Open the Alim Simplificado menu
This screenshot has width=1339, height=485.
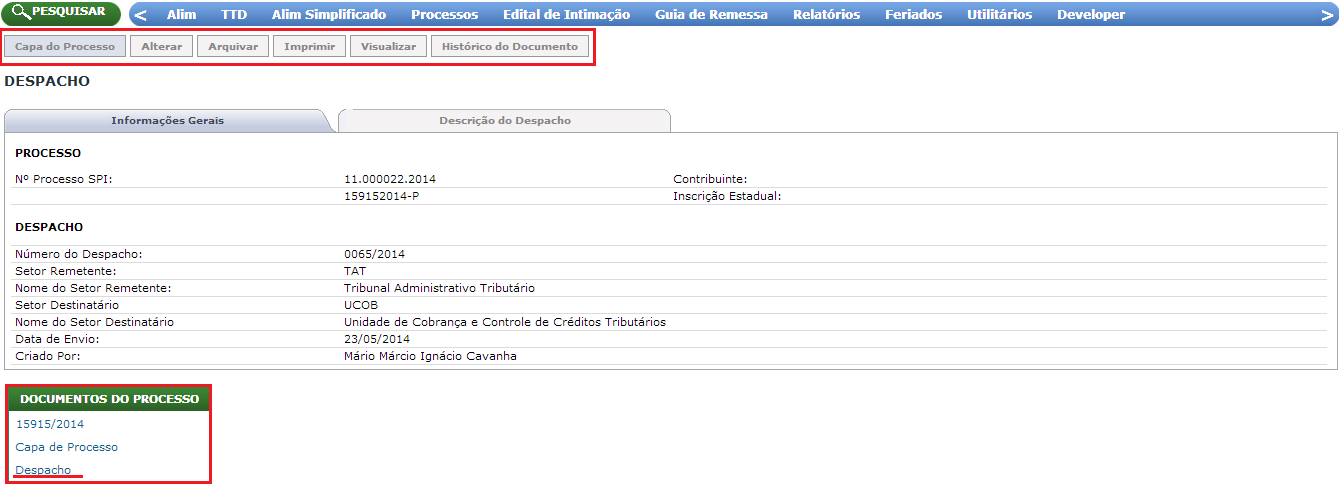[329, 15]
